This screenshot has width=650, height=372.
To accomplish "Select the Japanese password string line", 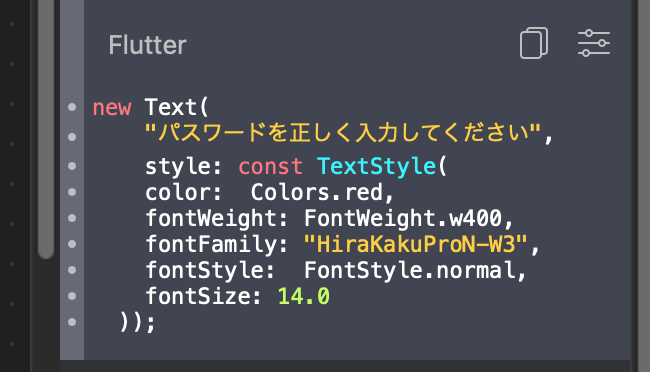I will (349, 133).
